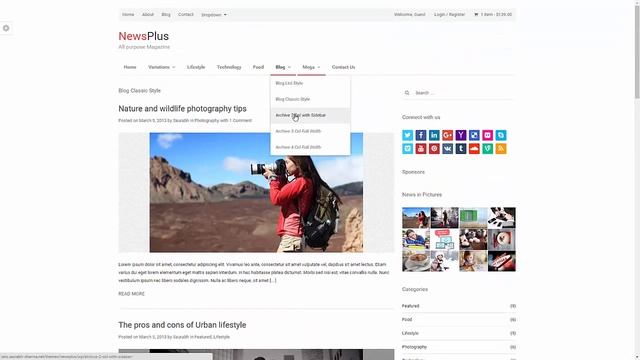Click the search magnifier icon in sidebar
Viewport: 640px width, 360px height.
click(407, 93)
